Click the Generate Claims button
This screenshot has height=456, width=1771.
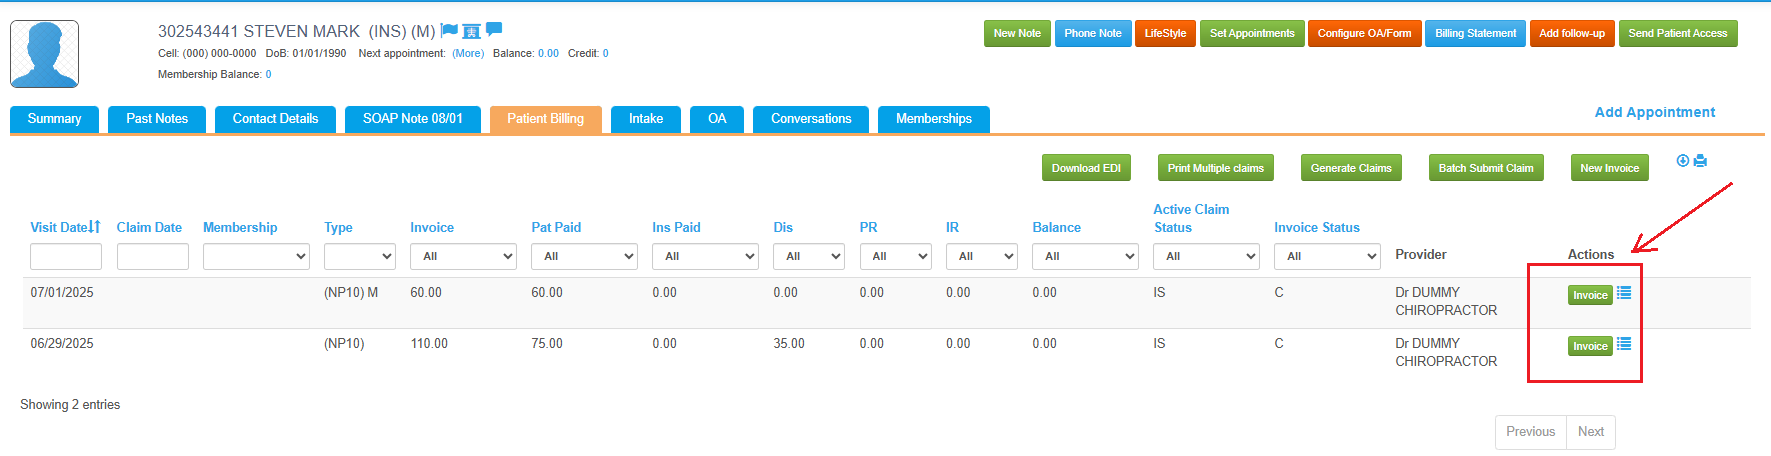[x=1351, y=168]
